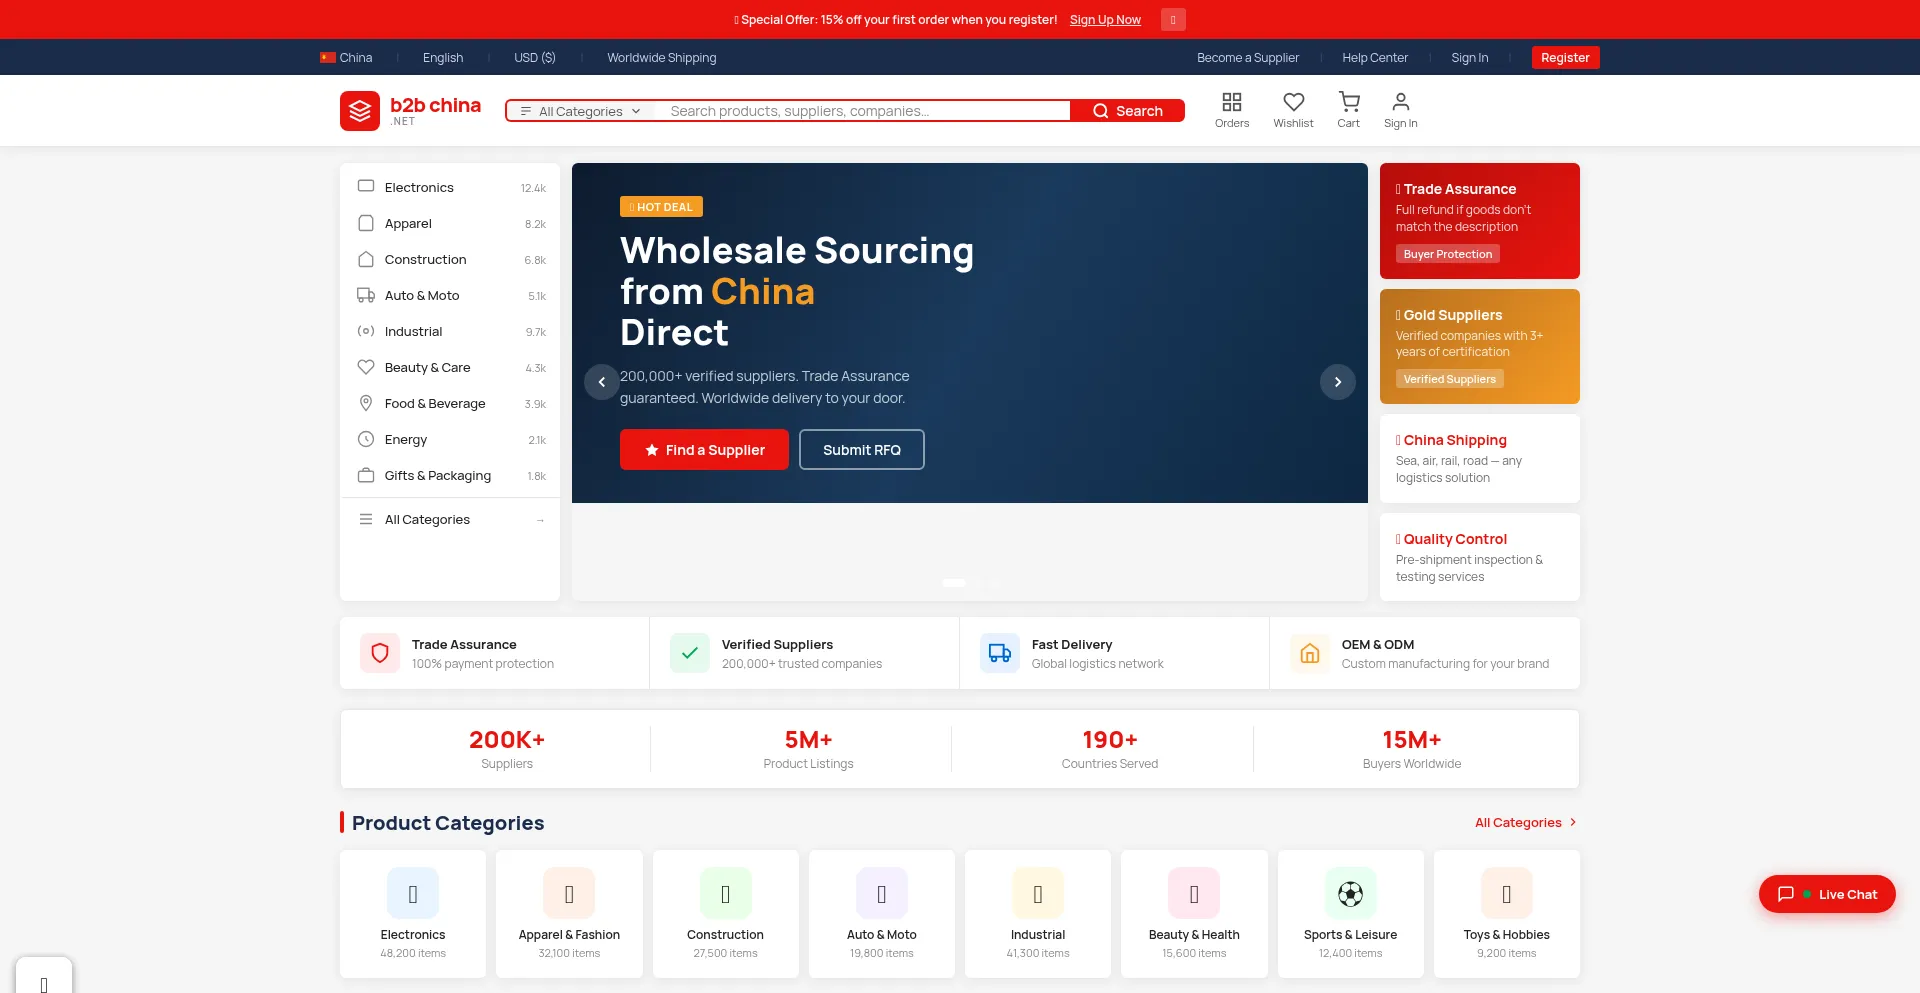
Task: Select Electronics in sidebar list
Action: [450, 187]
